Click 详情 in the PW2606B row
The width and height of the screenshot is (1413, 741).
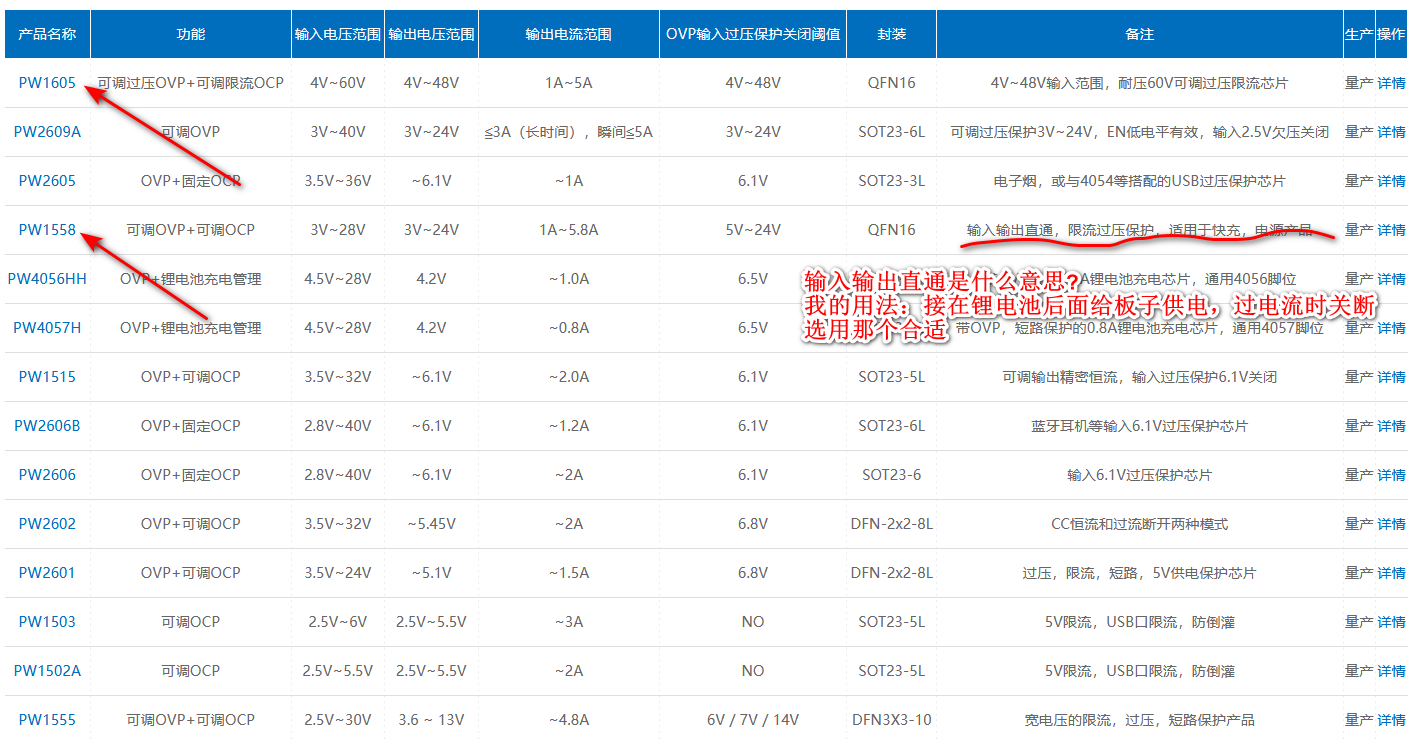(1391, 426)
